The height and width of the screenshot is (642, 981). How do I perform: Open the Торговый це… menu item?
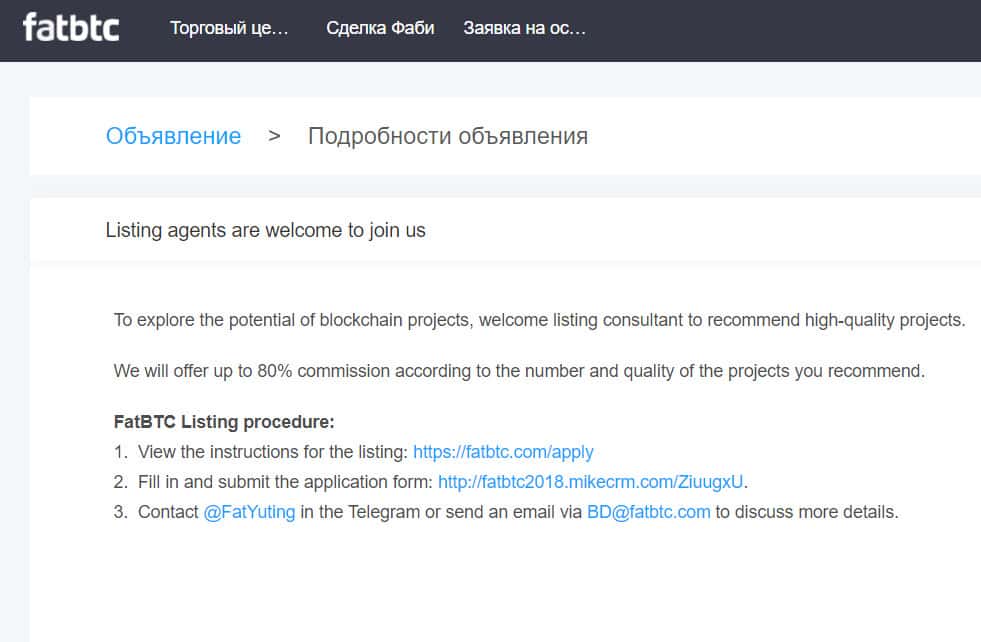pyautogui.click(x=229, y=28)
